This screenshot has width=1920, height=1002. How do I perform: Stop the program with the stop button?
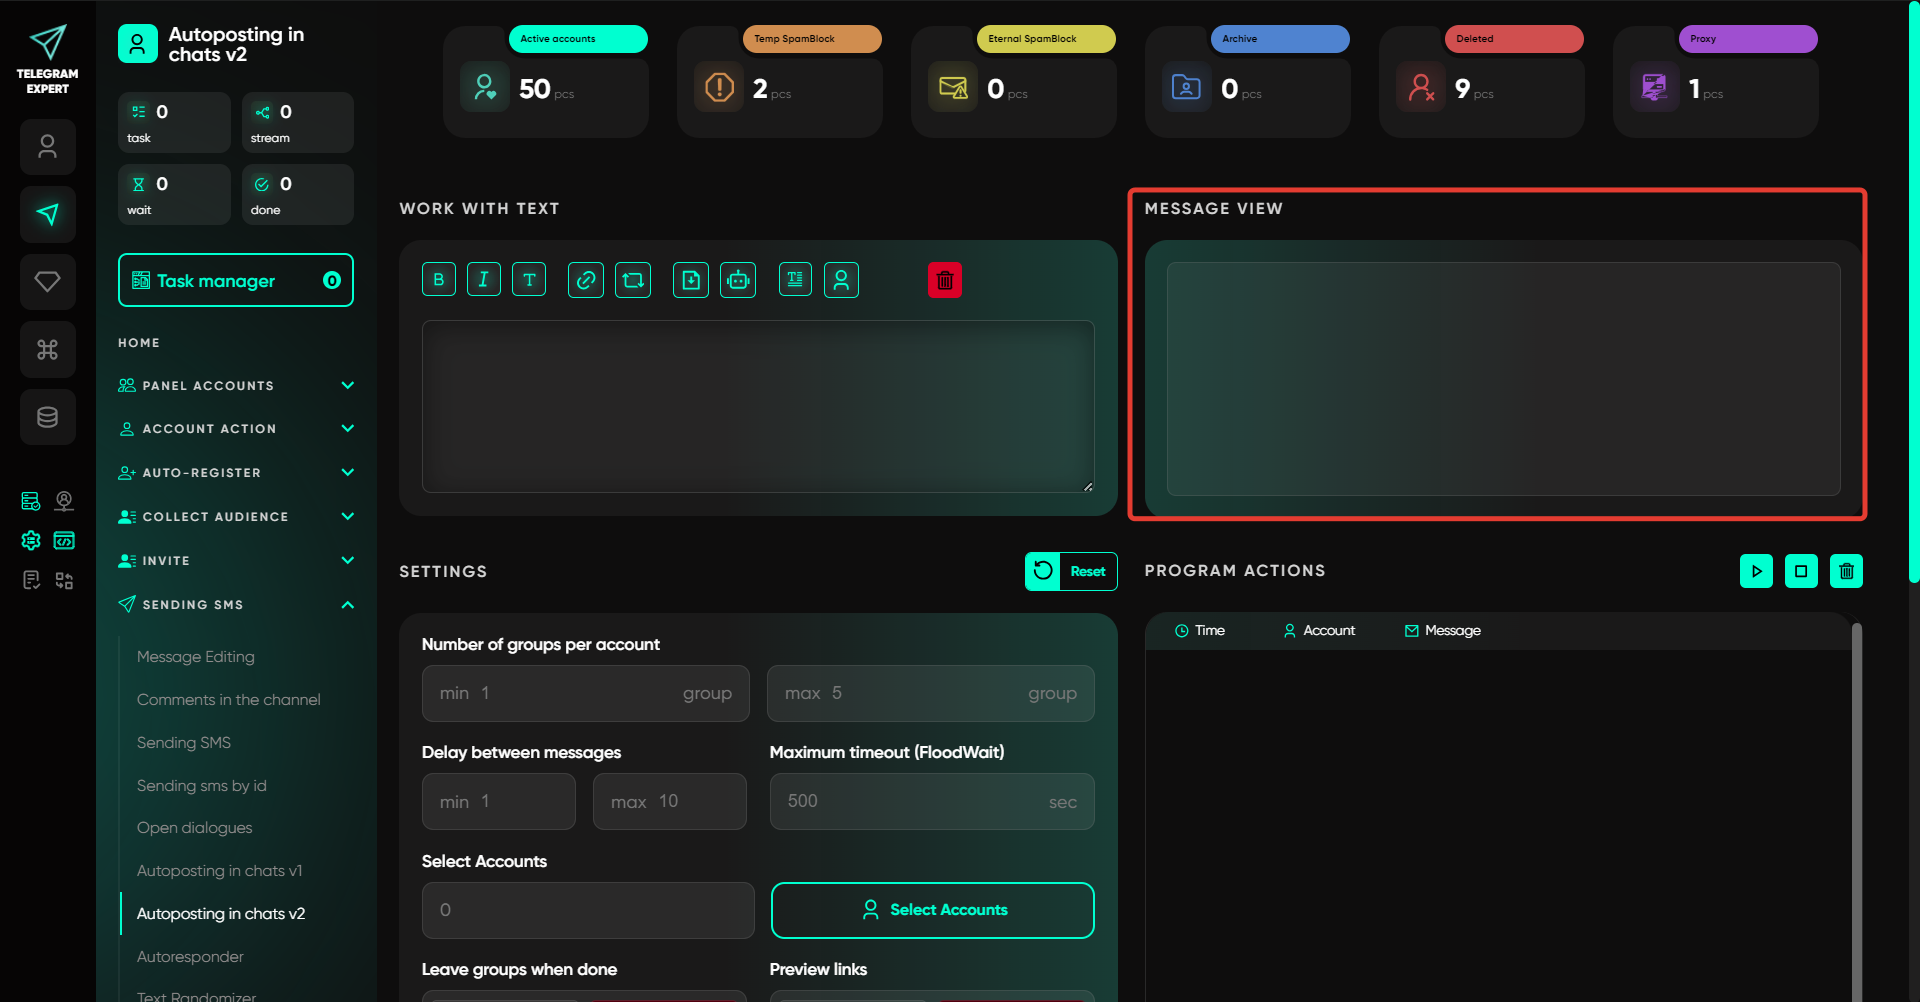(1801, 571)
